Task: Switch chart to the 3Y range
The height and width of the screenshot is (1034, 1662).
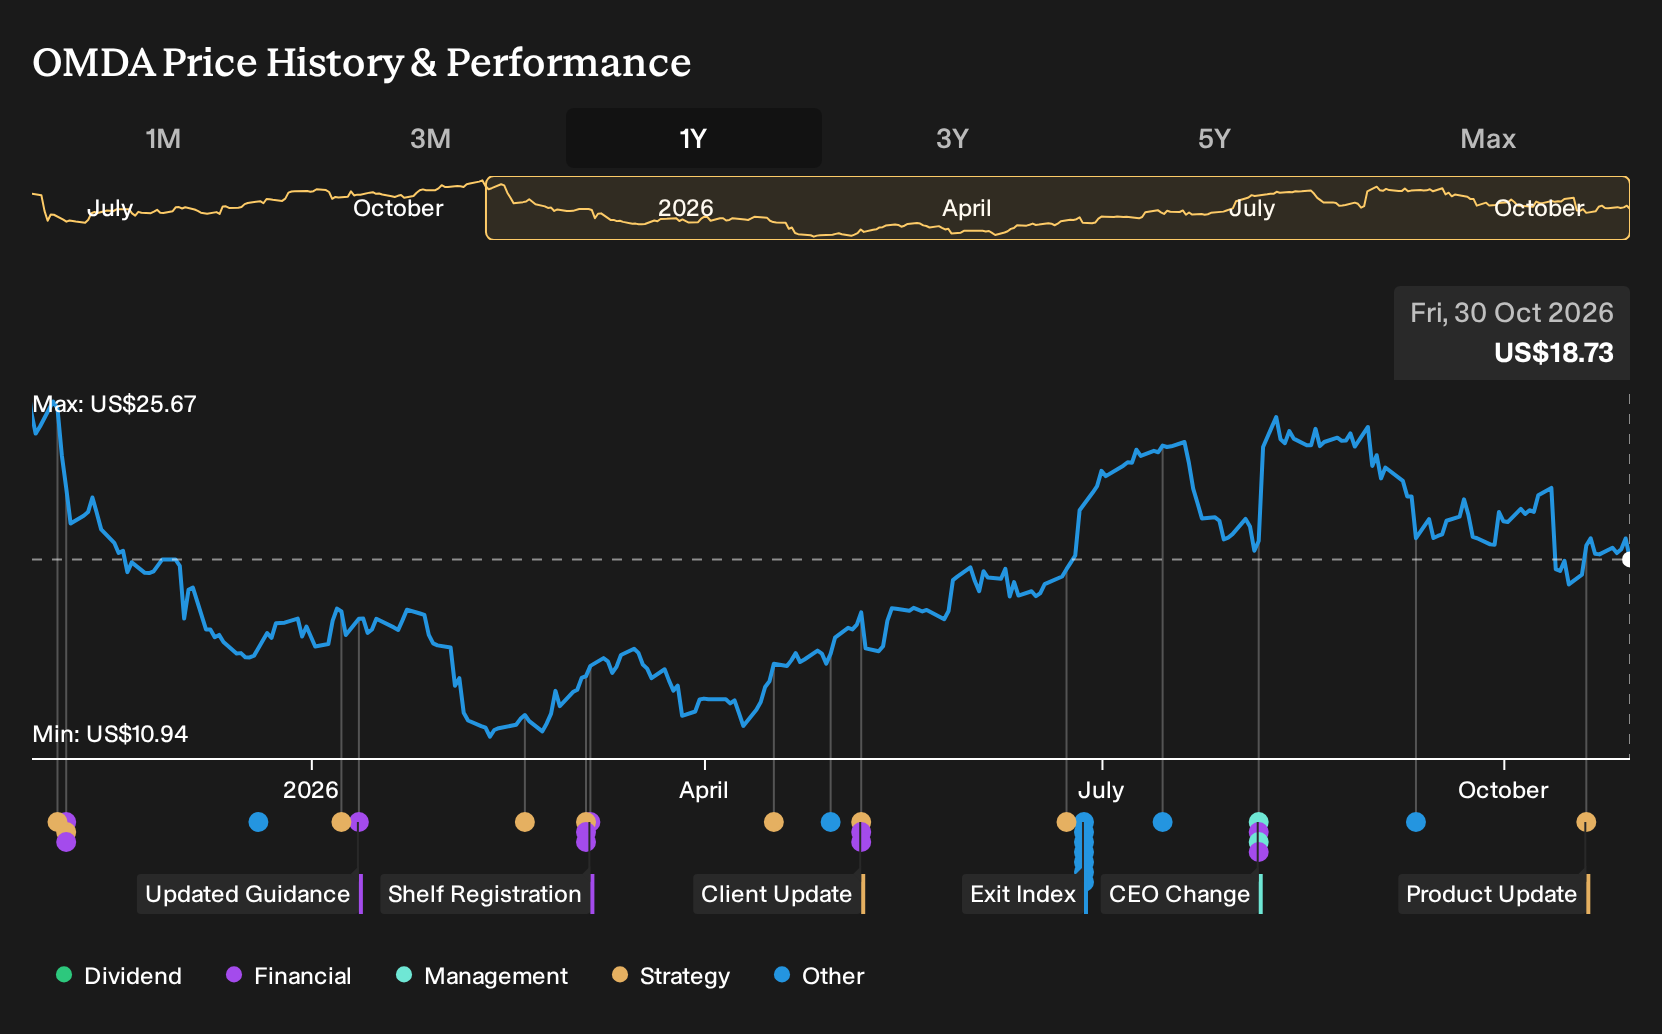Action: coord(952,138)
